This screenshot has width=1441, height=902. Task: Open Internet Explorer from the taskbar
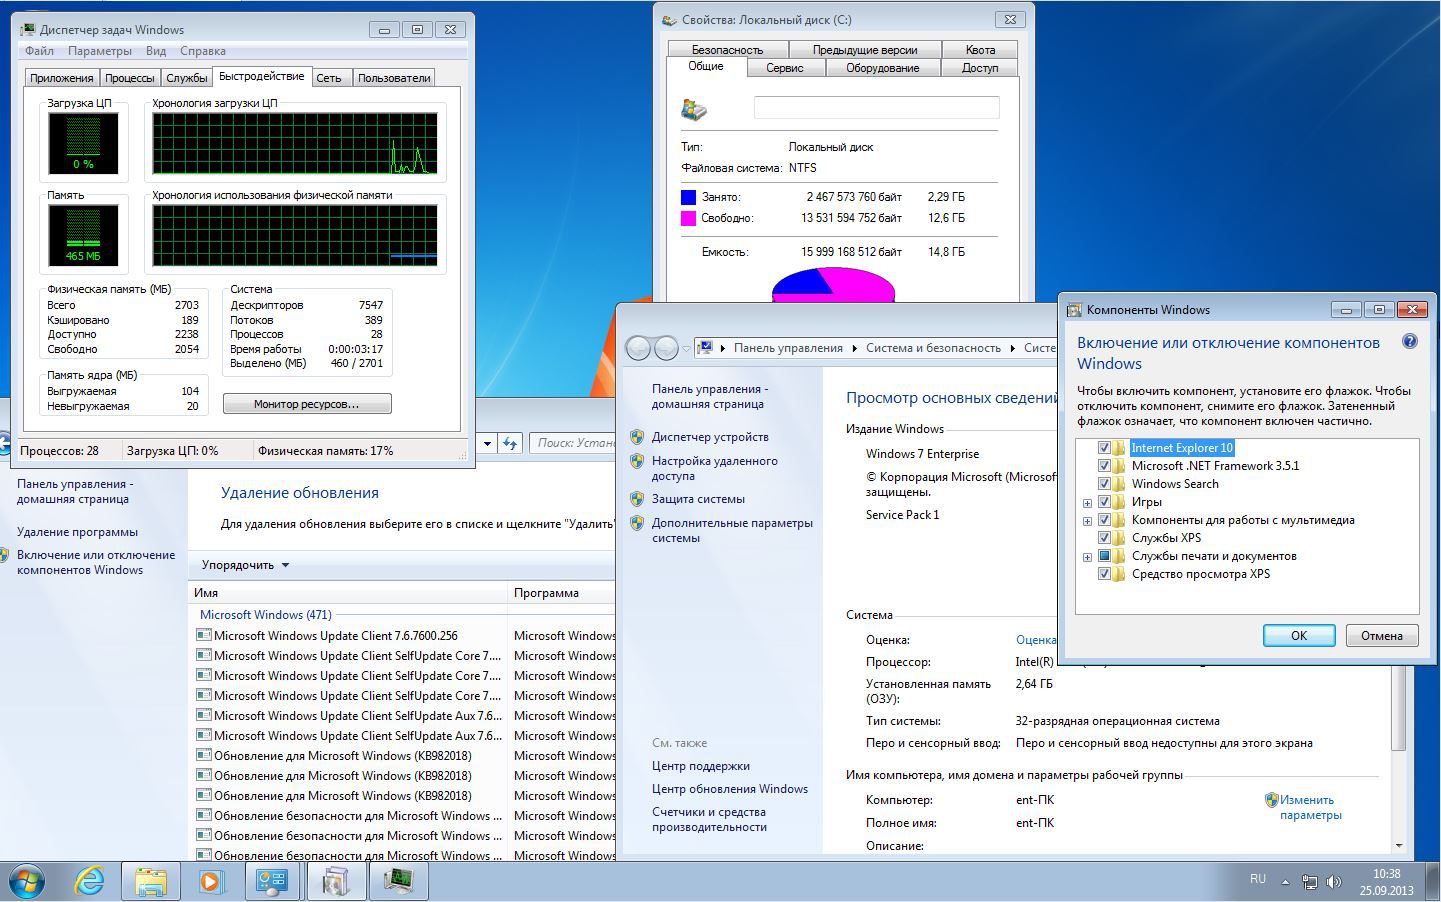click(90, 881)
